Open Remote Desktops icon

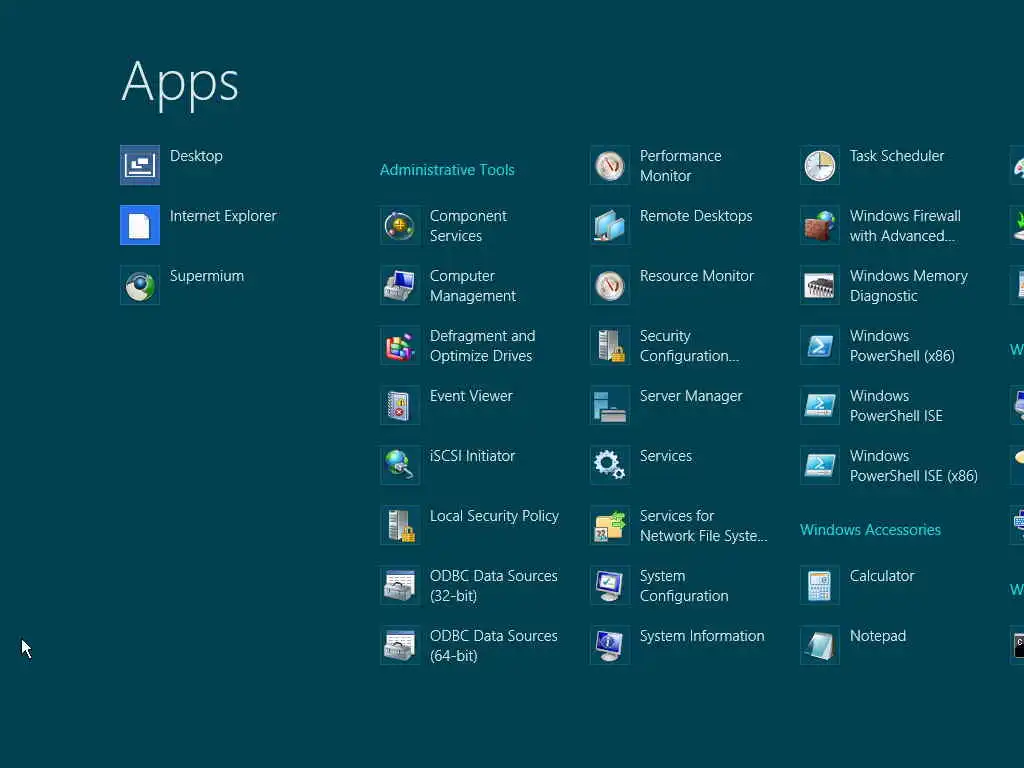coord(610,225)
